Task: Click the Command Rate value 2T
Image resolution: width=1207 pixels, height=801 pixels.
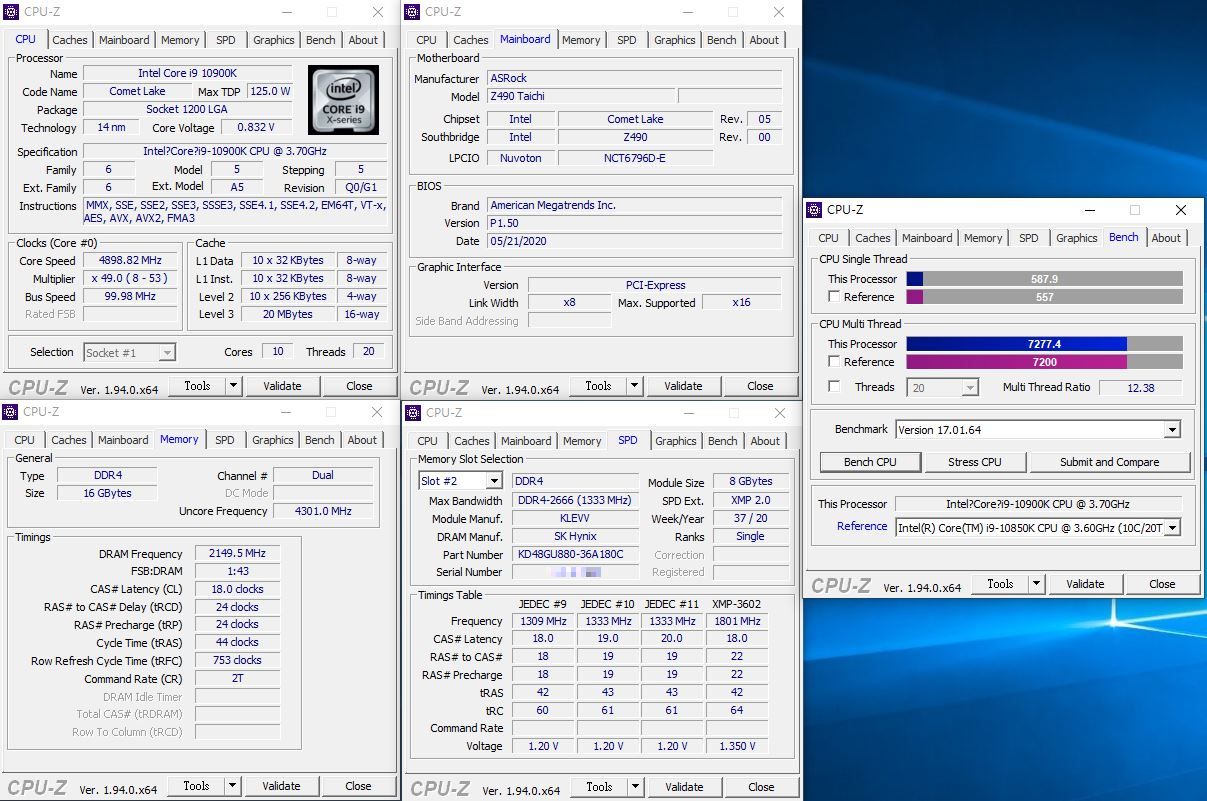Action: tap(237, 679)
